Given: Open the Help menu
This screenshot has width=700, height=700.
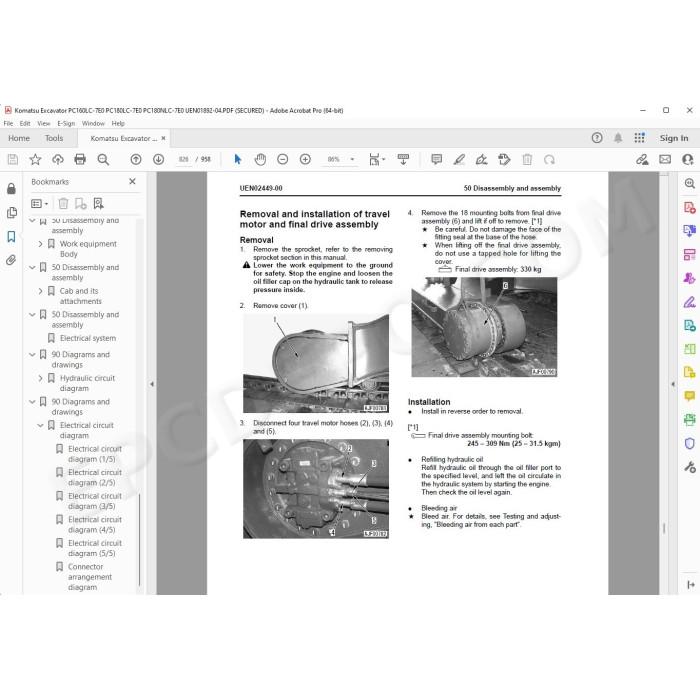Looking at the screenshot, I should (118, 124).
